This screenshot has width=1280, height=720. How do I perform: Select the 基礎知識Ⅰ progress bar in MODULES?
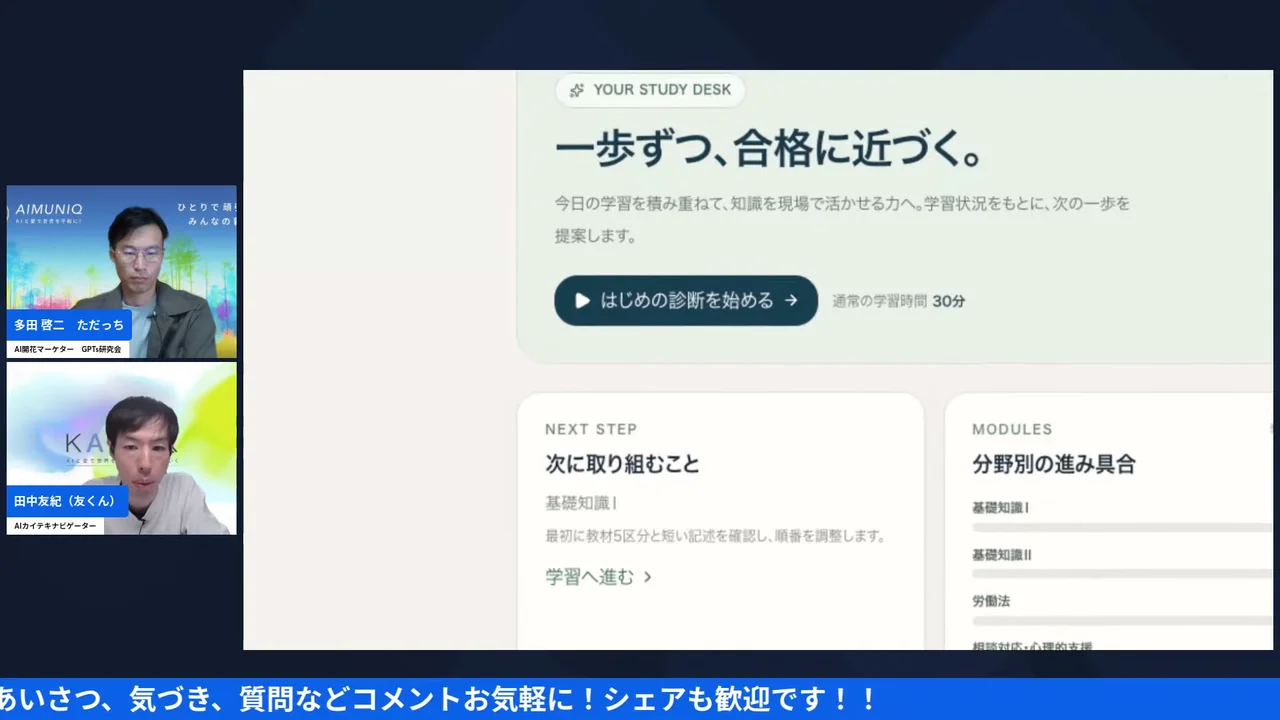pos(1122,527)
